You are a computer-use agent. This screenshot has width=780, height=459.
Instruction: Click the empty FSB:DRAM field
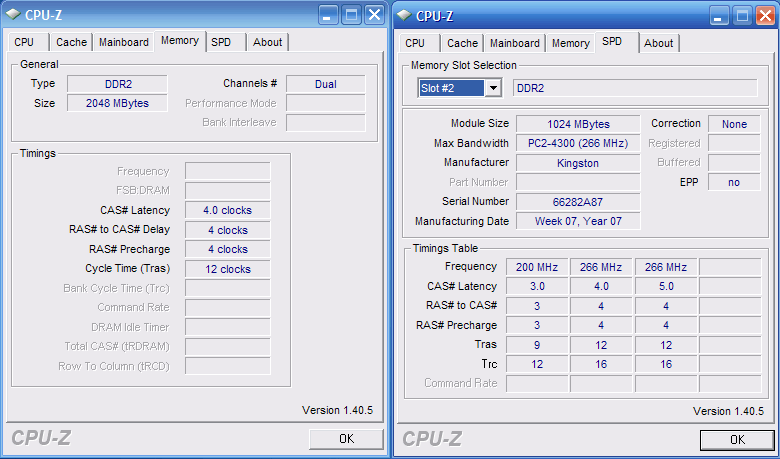tap(228, 190)
